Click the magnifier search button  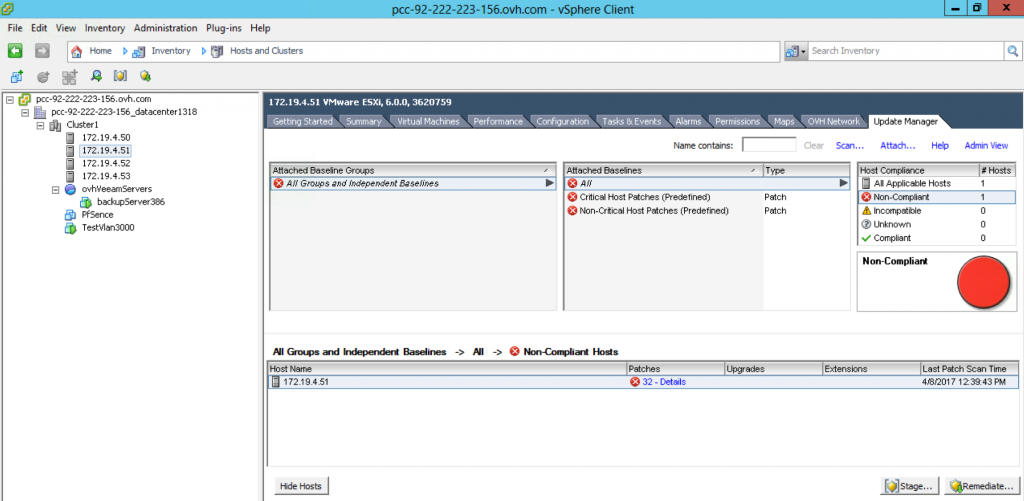click(x=1013, y=51)
